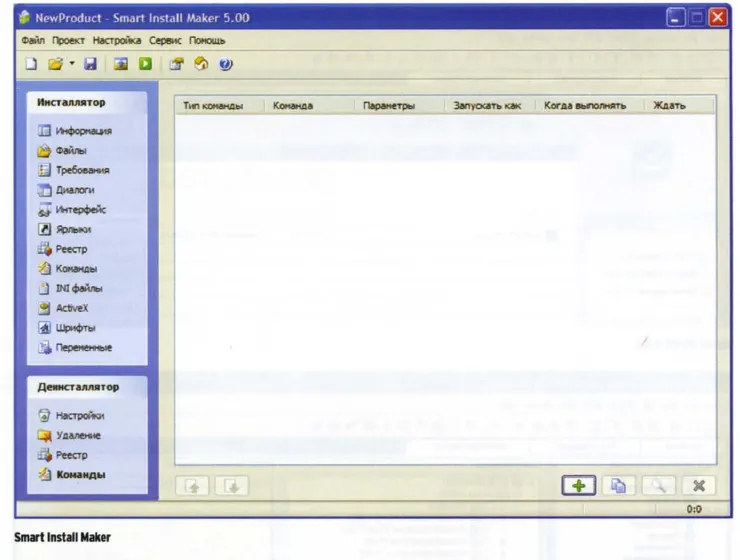This screenshot has height=560, width=740.
Task: Open the Информация section
Action: tap(84, 131)
